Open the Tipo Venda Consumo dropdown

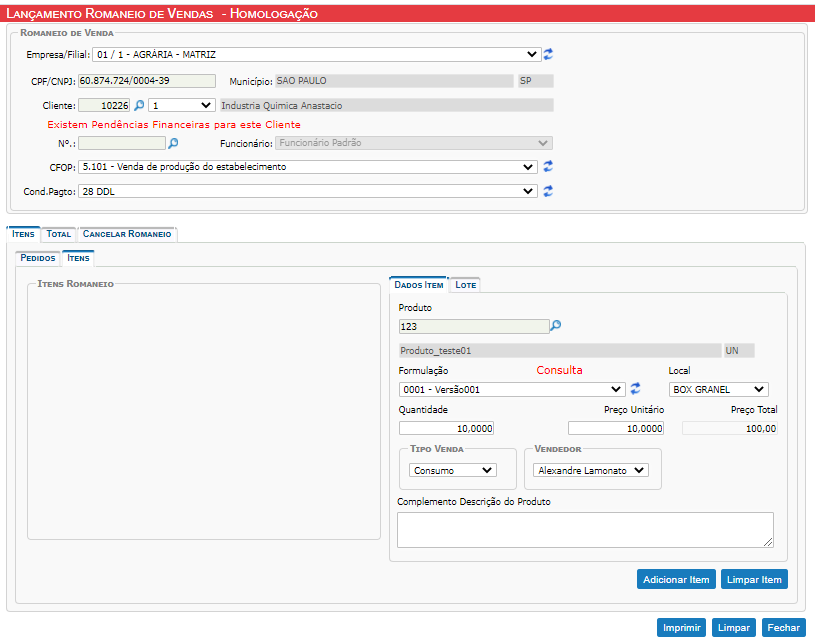tap(453, 470)
